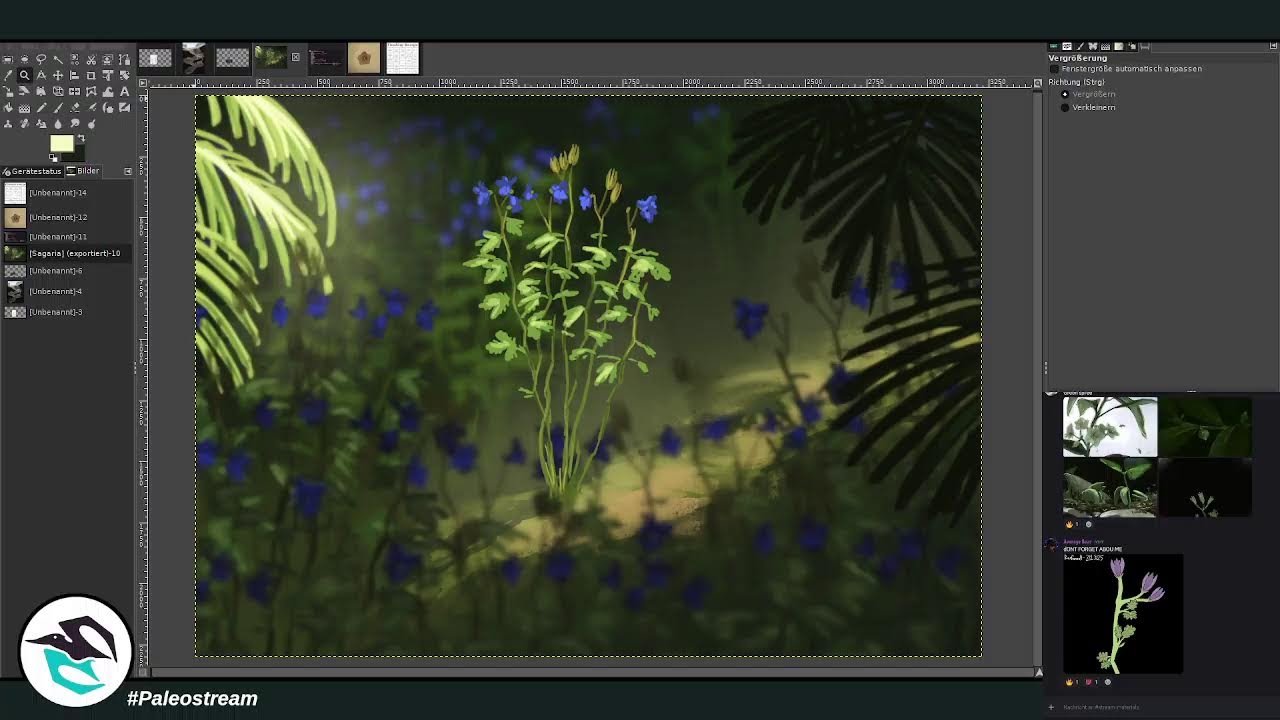Open the Bilder dock configuration menu arrow

(128, 171)
